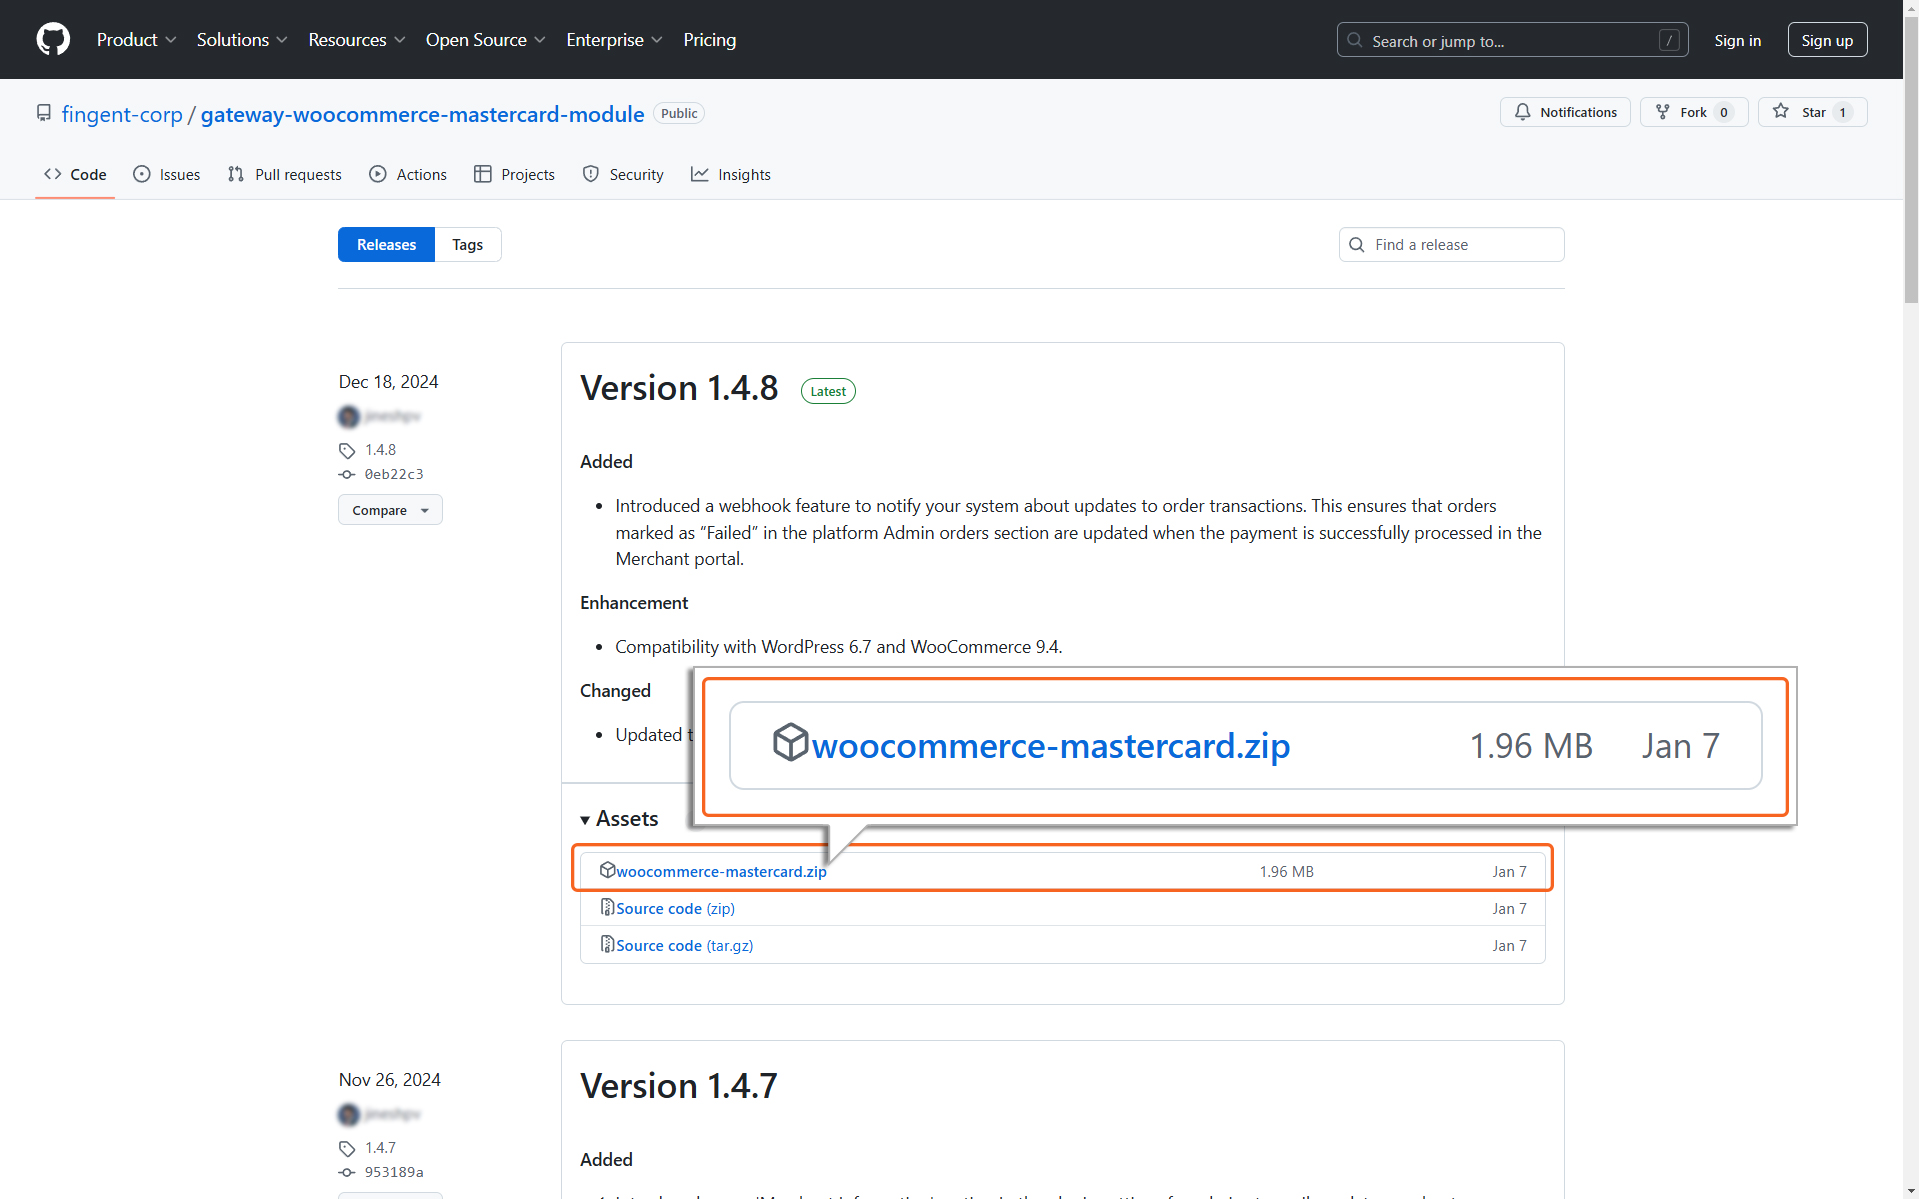Click the Nov 26, 2024 release date
This screenshot has height=1199, width=1919.
[389, 1080]
